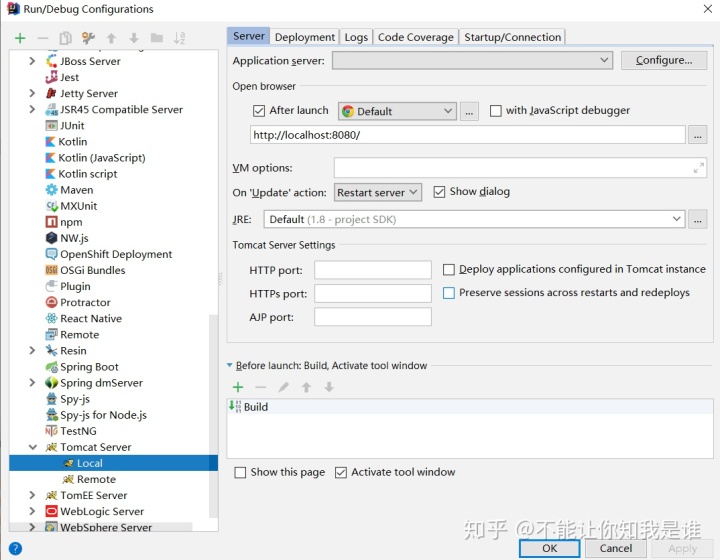This screenshot has height=560, width=720.
Task: Collapse the Before launch section triangle
Action: [x=230, y=365]
